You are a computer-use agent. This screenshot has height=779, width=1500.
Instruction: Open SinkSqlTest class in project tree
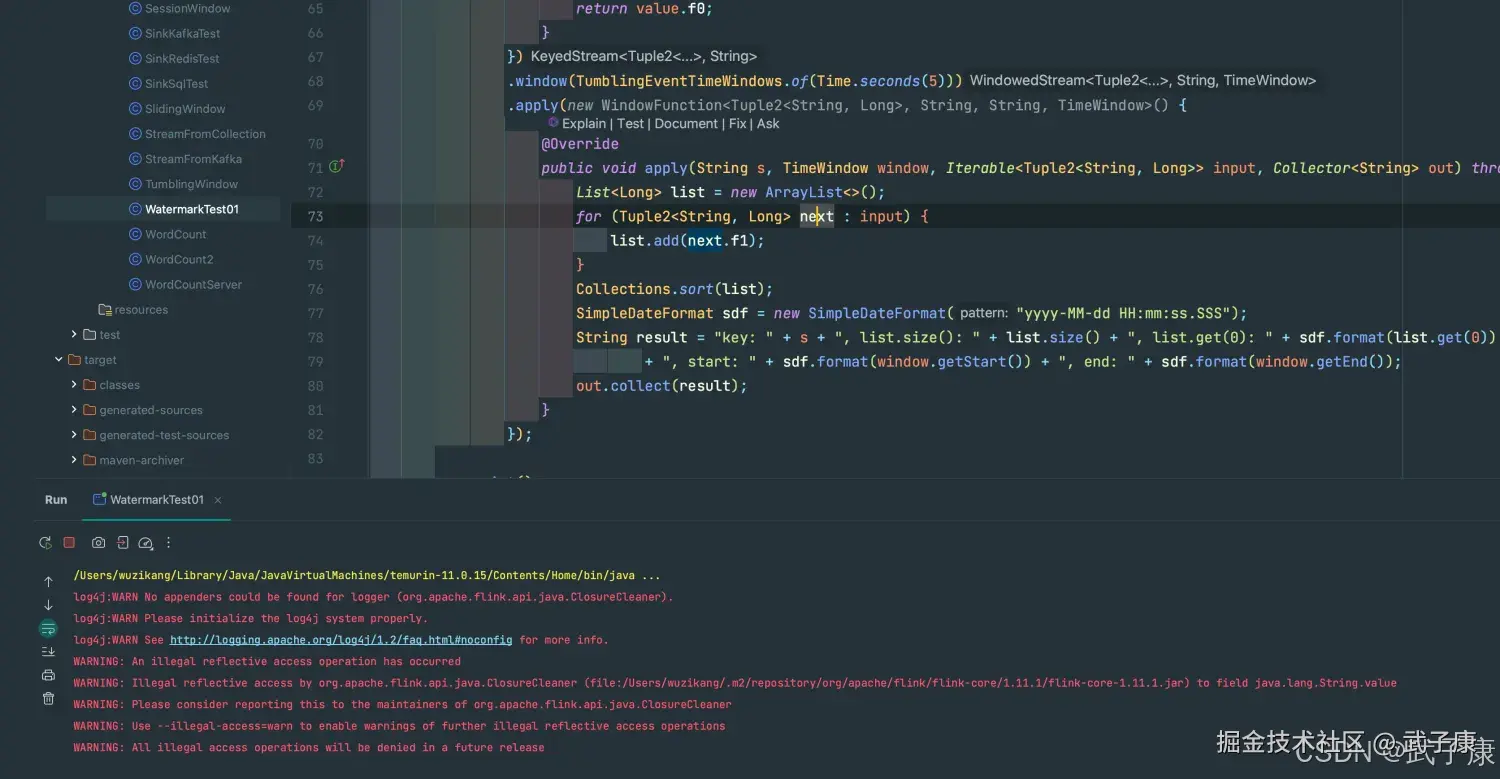click(177, 83)
